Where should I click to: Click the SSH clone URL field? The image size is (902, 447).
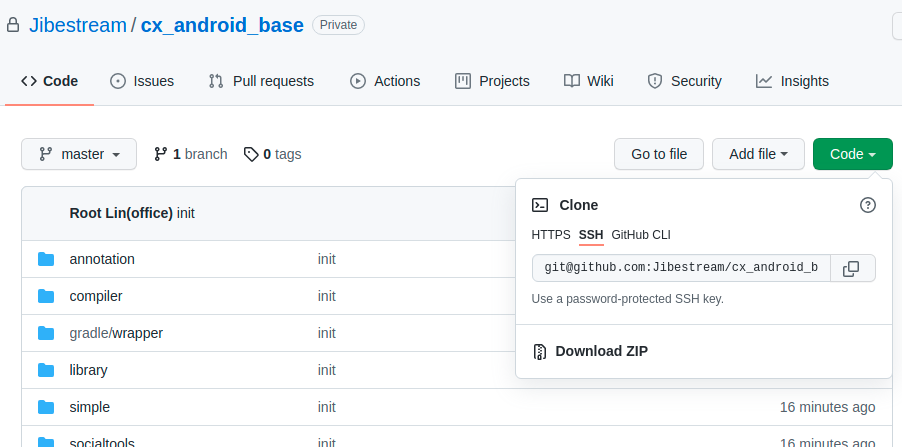pyautogui.click(x=681, y=268)
